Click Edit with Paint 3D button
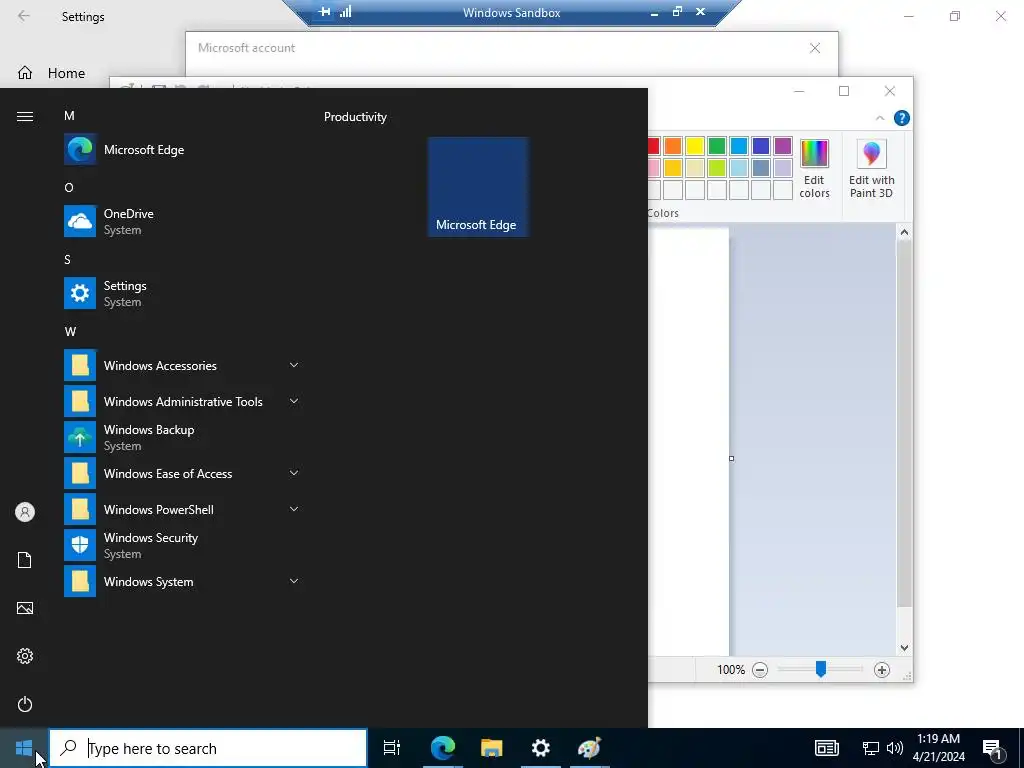The image size is (1024, 768). coord(872,168)
